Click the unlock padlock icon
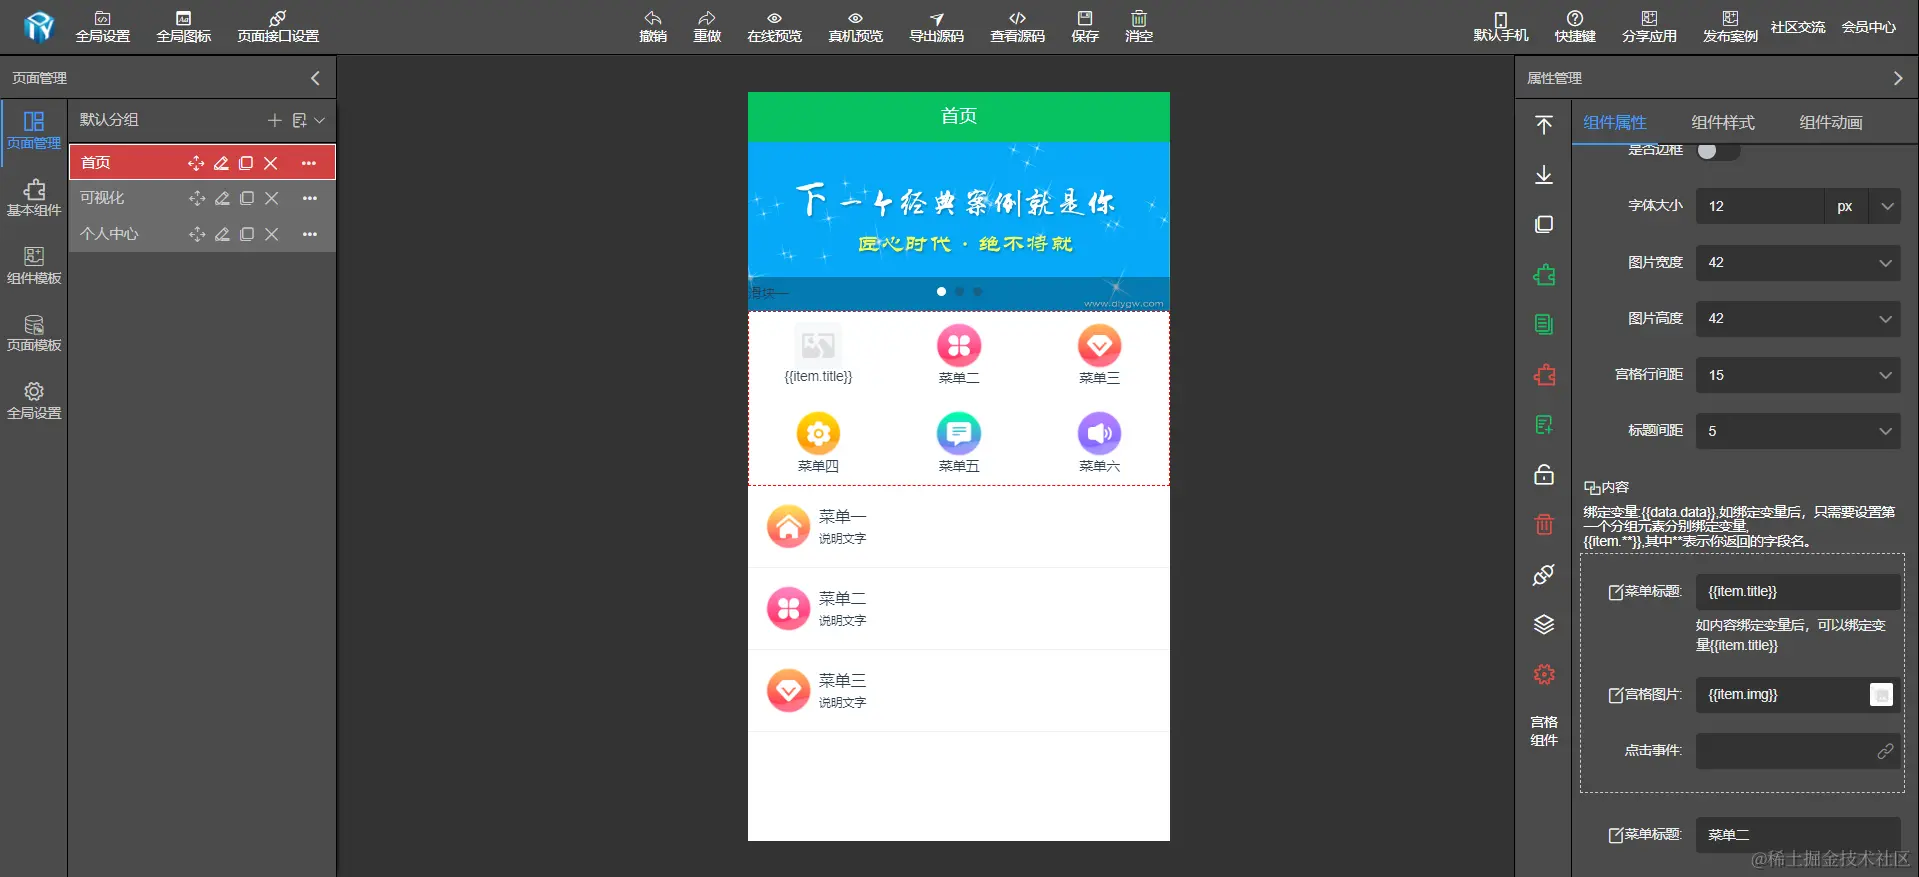 point(1544,474)
